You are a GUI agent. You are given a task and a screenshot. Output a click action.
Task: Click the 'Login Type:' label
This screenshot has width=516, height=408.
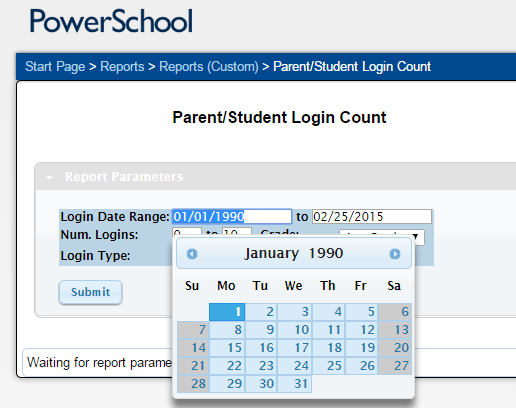[x=95, y=256]
